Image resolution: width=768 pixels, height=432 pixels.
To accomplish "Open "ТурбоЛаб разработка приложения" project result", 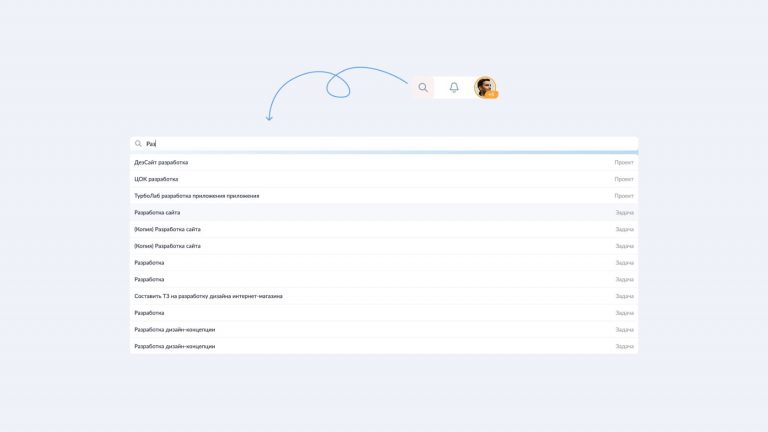I will tap(384, 196).
